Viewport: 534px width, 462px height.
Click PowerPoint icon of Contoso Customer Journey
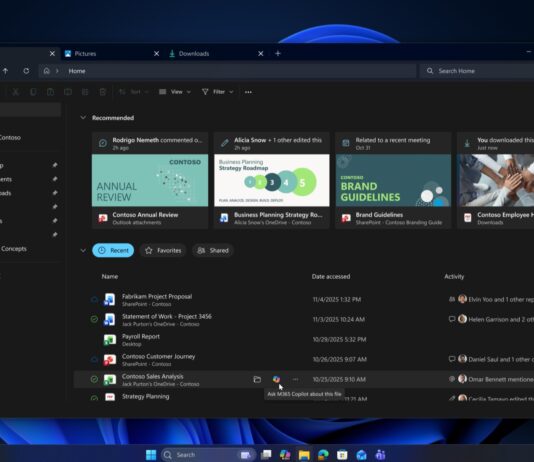point(109,360)
